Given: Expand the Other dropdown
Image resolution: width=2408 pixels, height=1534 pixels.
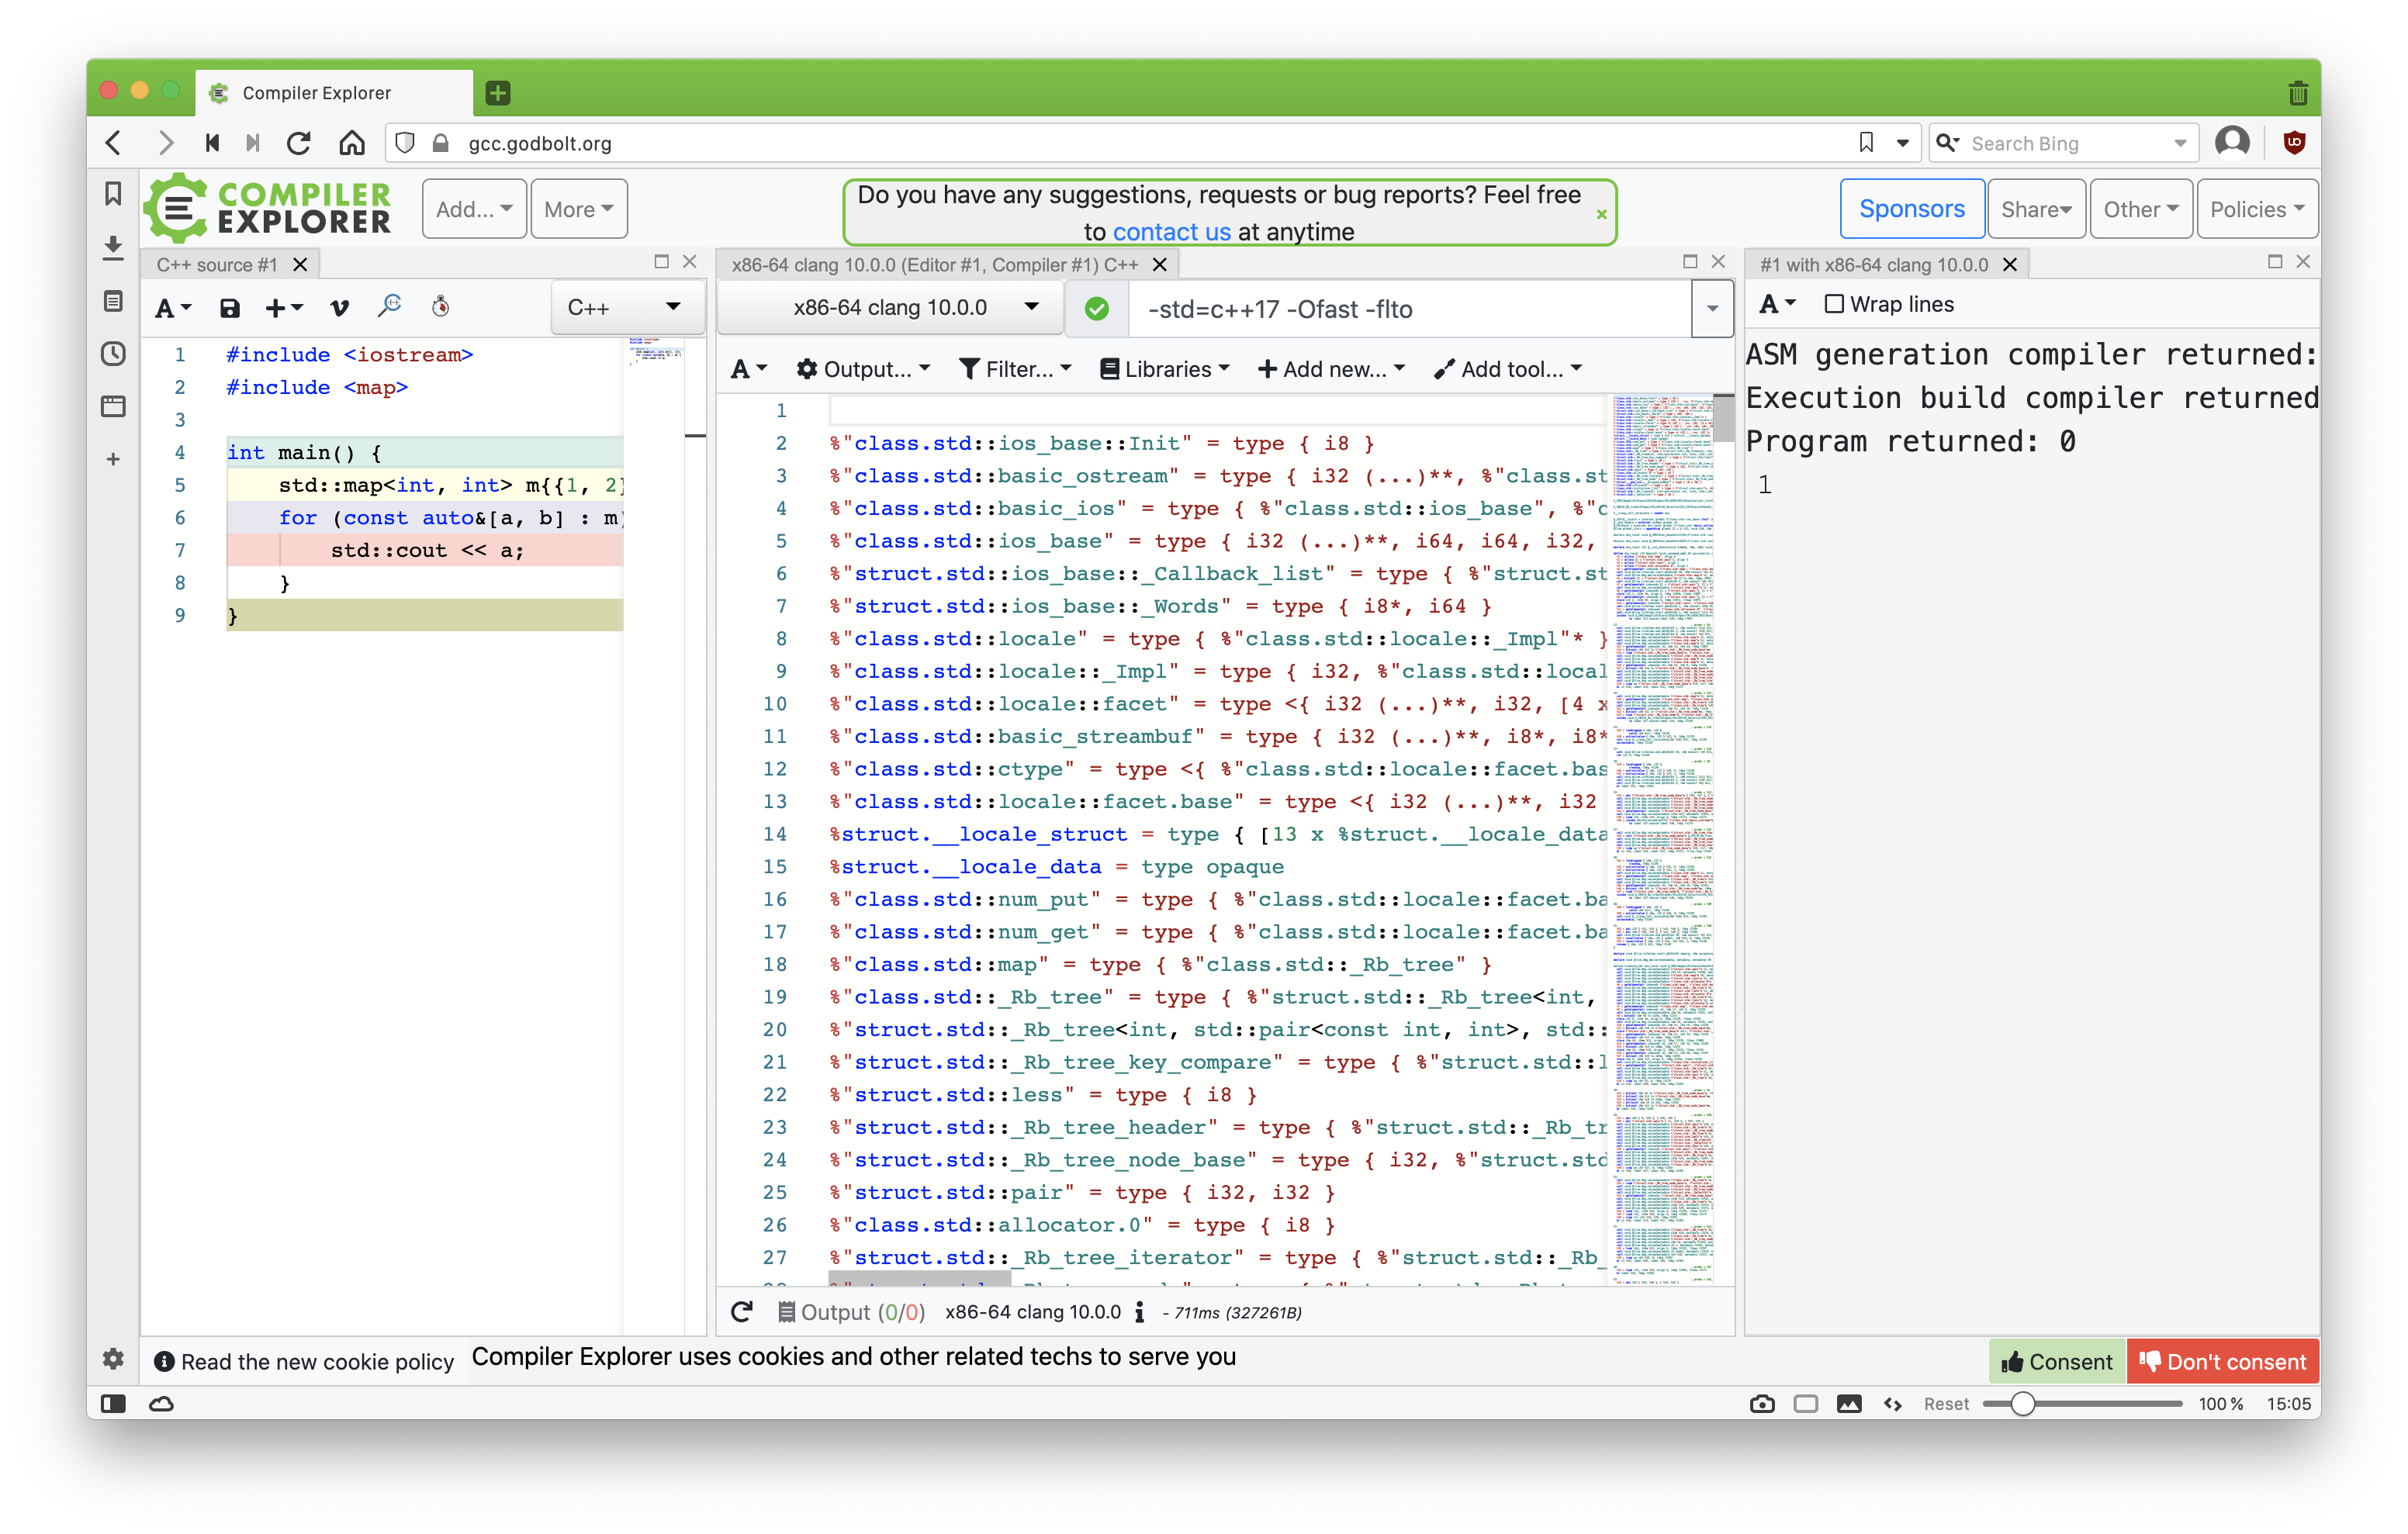Looking at the screenshot, I should 2140,209.
